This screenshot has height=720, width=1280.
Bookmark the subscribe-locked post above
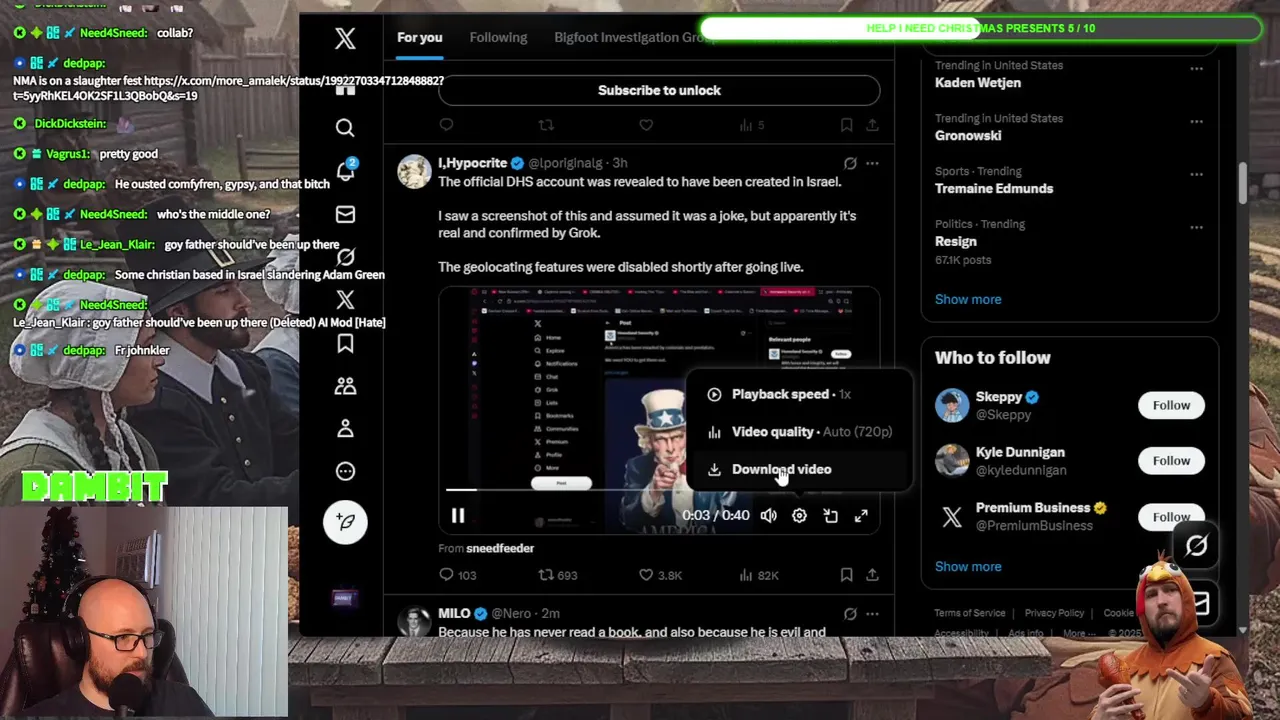pos(846,125)
